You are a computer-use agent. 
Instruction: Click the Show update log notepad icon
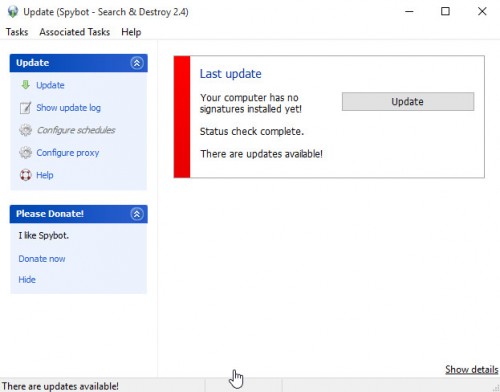[x=25, y=108]
